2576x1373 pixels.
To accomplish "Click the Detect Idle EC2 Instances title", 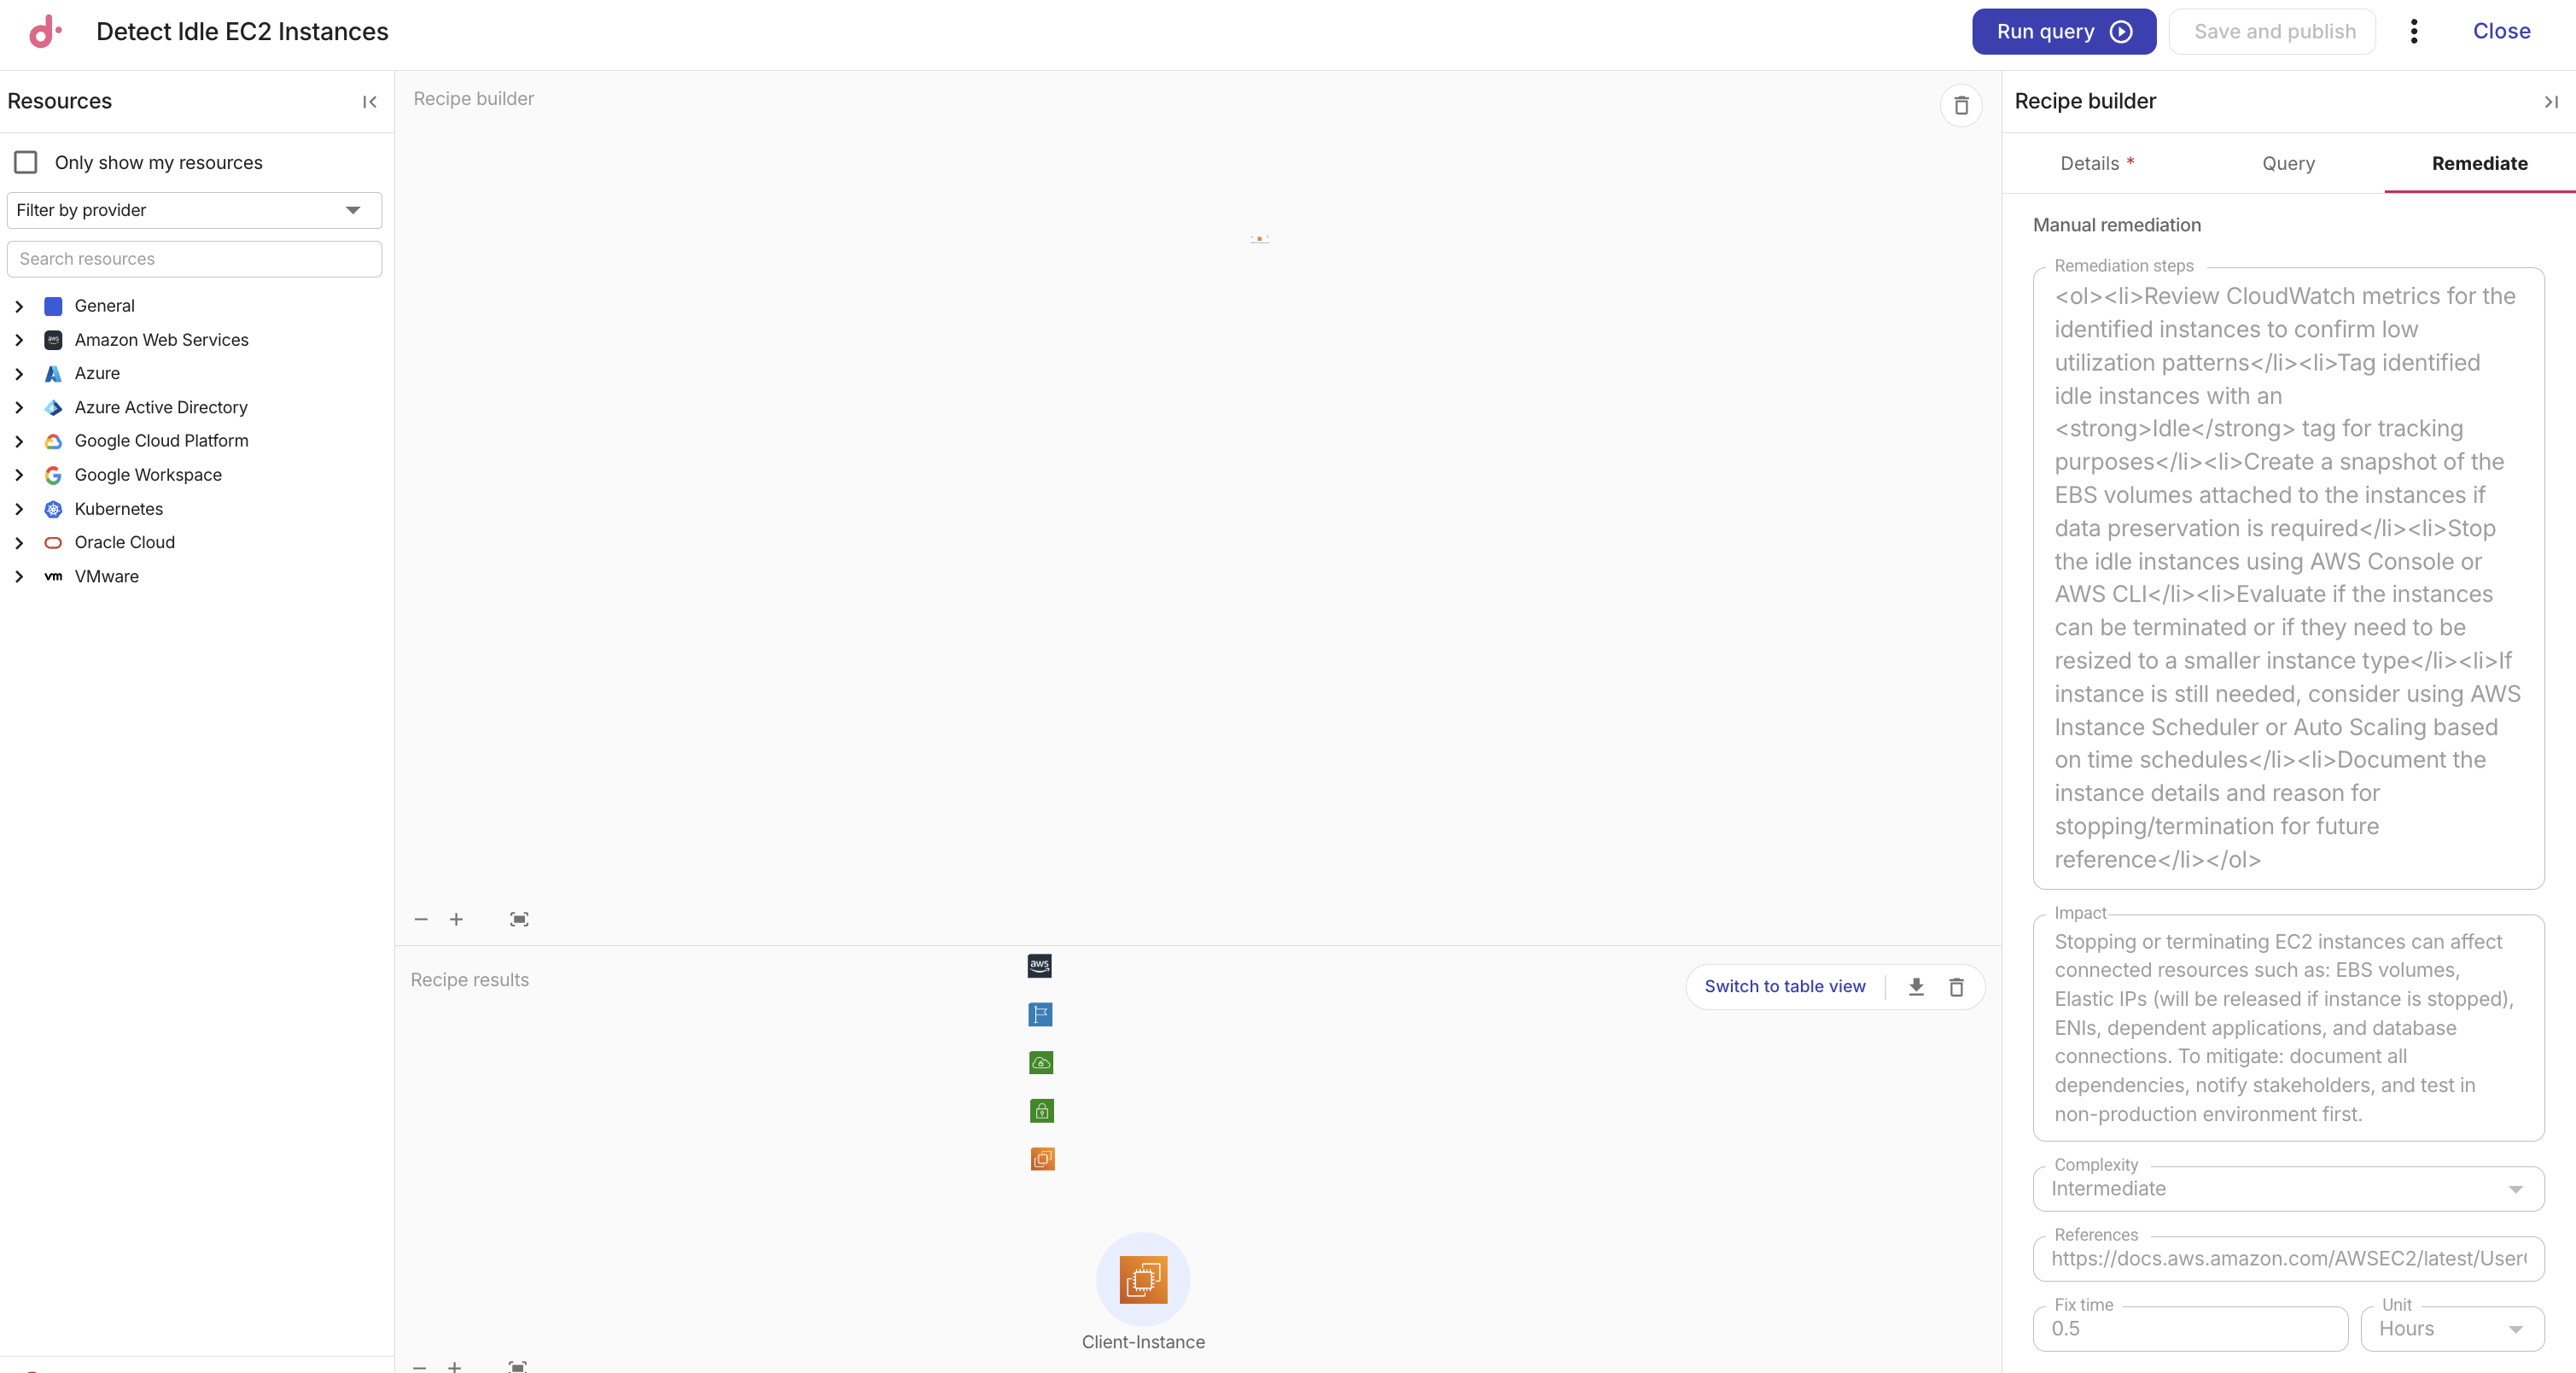I will click(242, 31).
